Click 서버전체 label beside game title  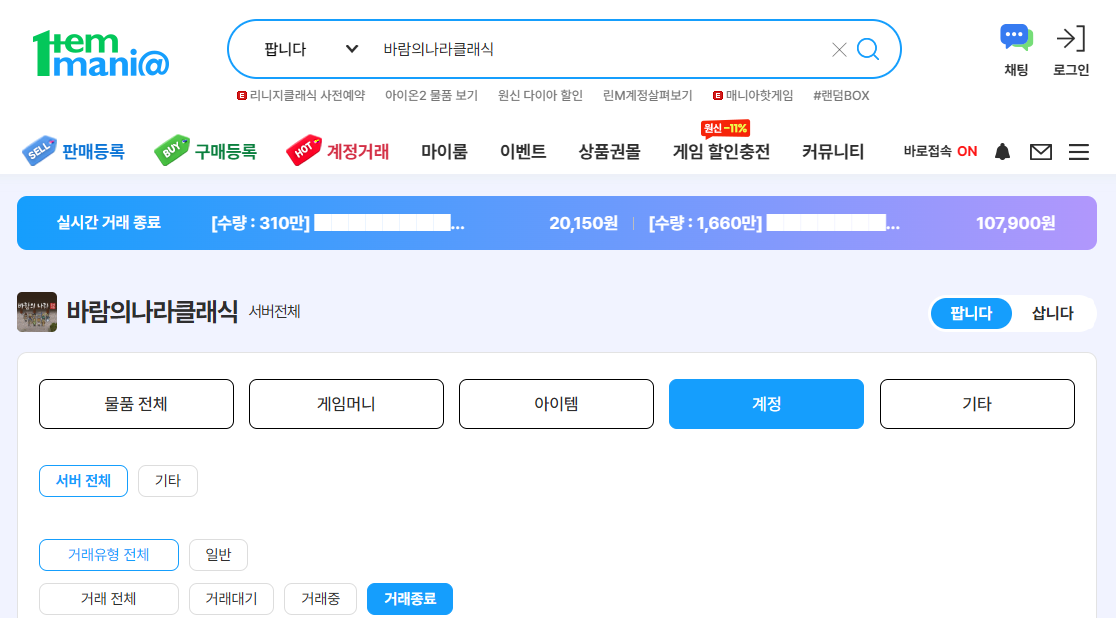(x=275, y=311)
